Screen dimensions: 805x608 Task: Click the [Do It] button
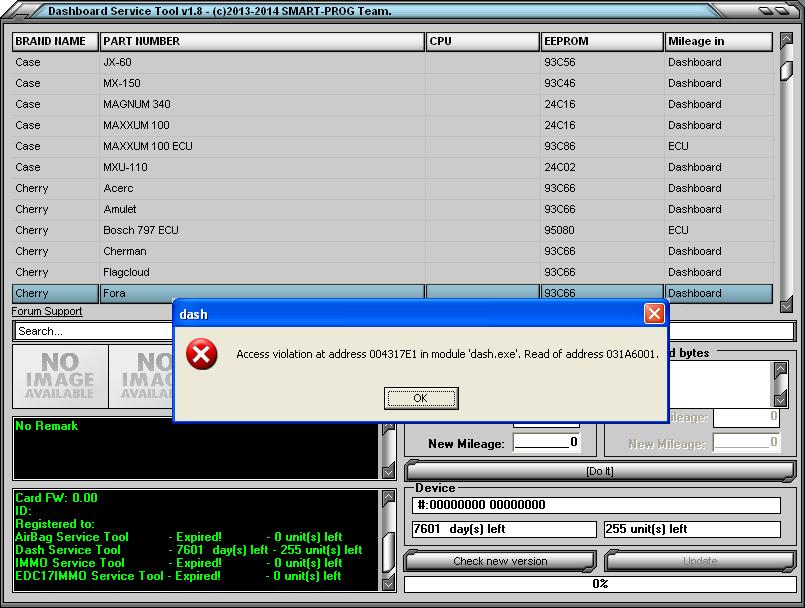point(600,471)
